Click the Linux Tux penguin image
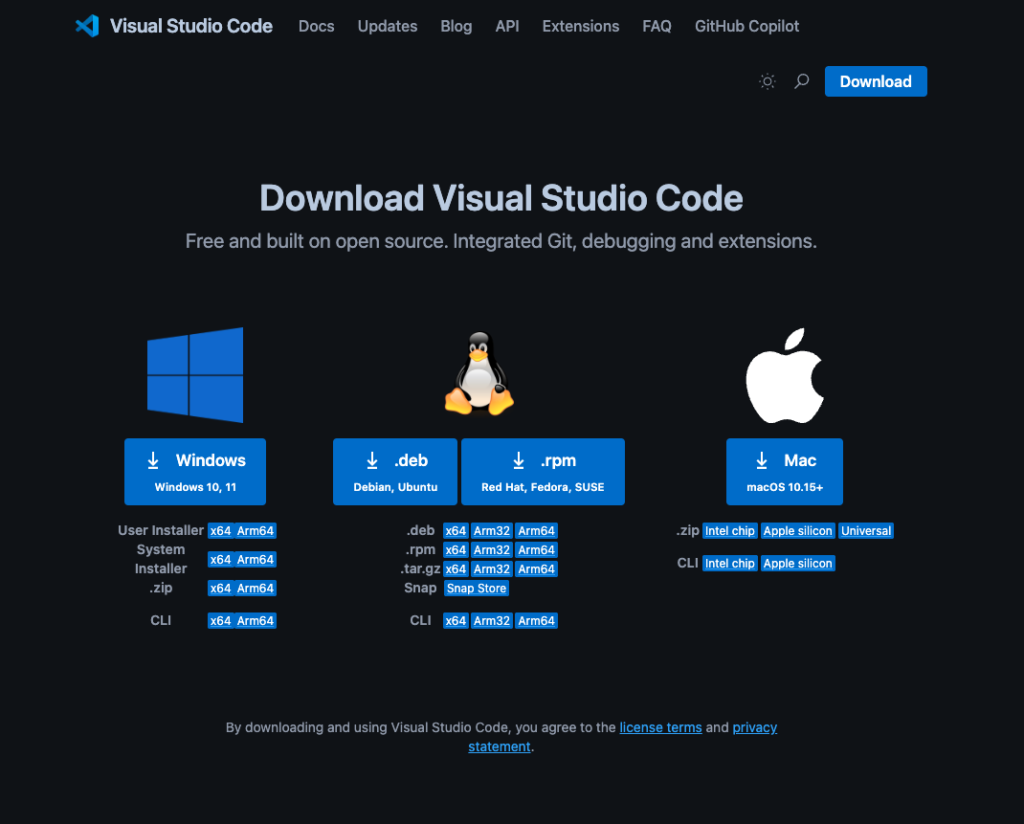The width and height of the screenshot is (1024, 824). (479, 374)
